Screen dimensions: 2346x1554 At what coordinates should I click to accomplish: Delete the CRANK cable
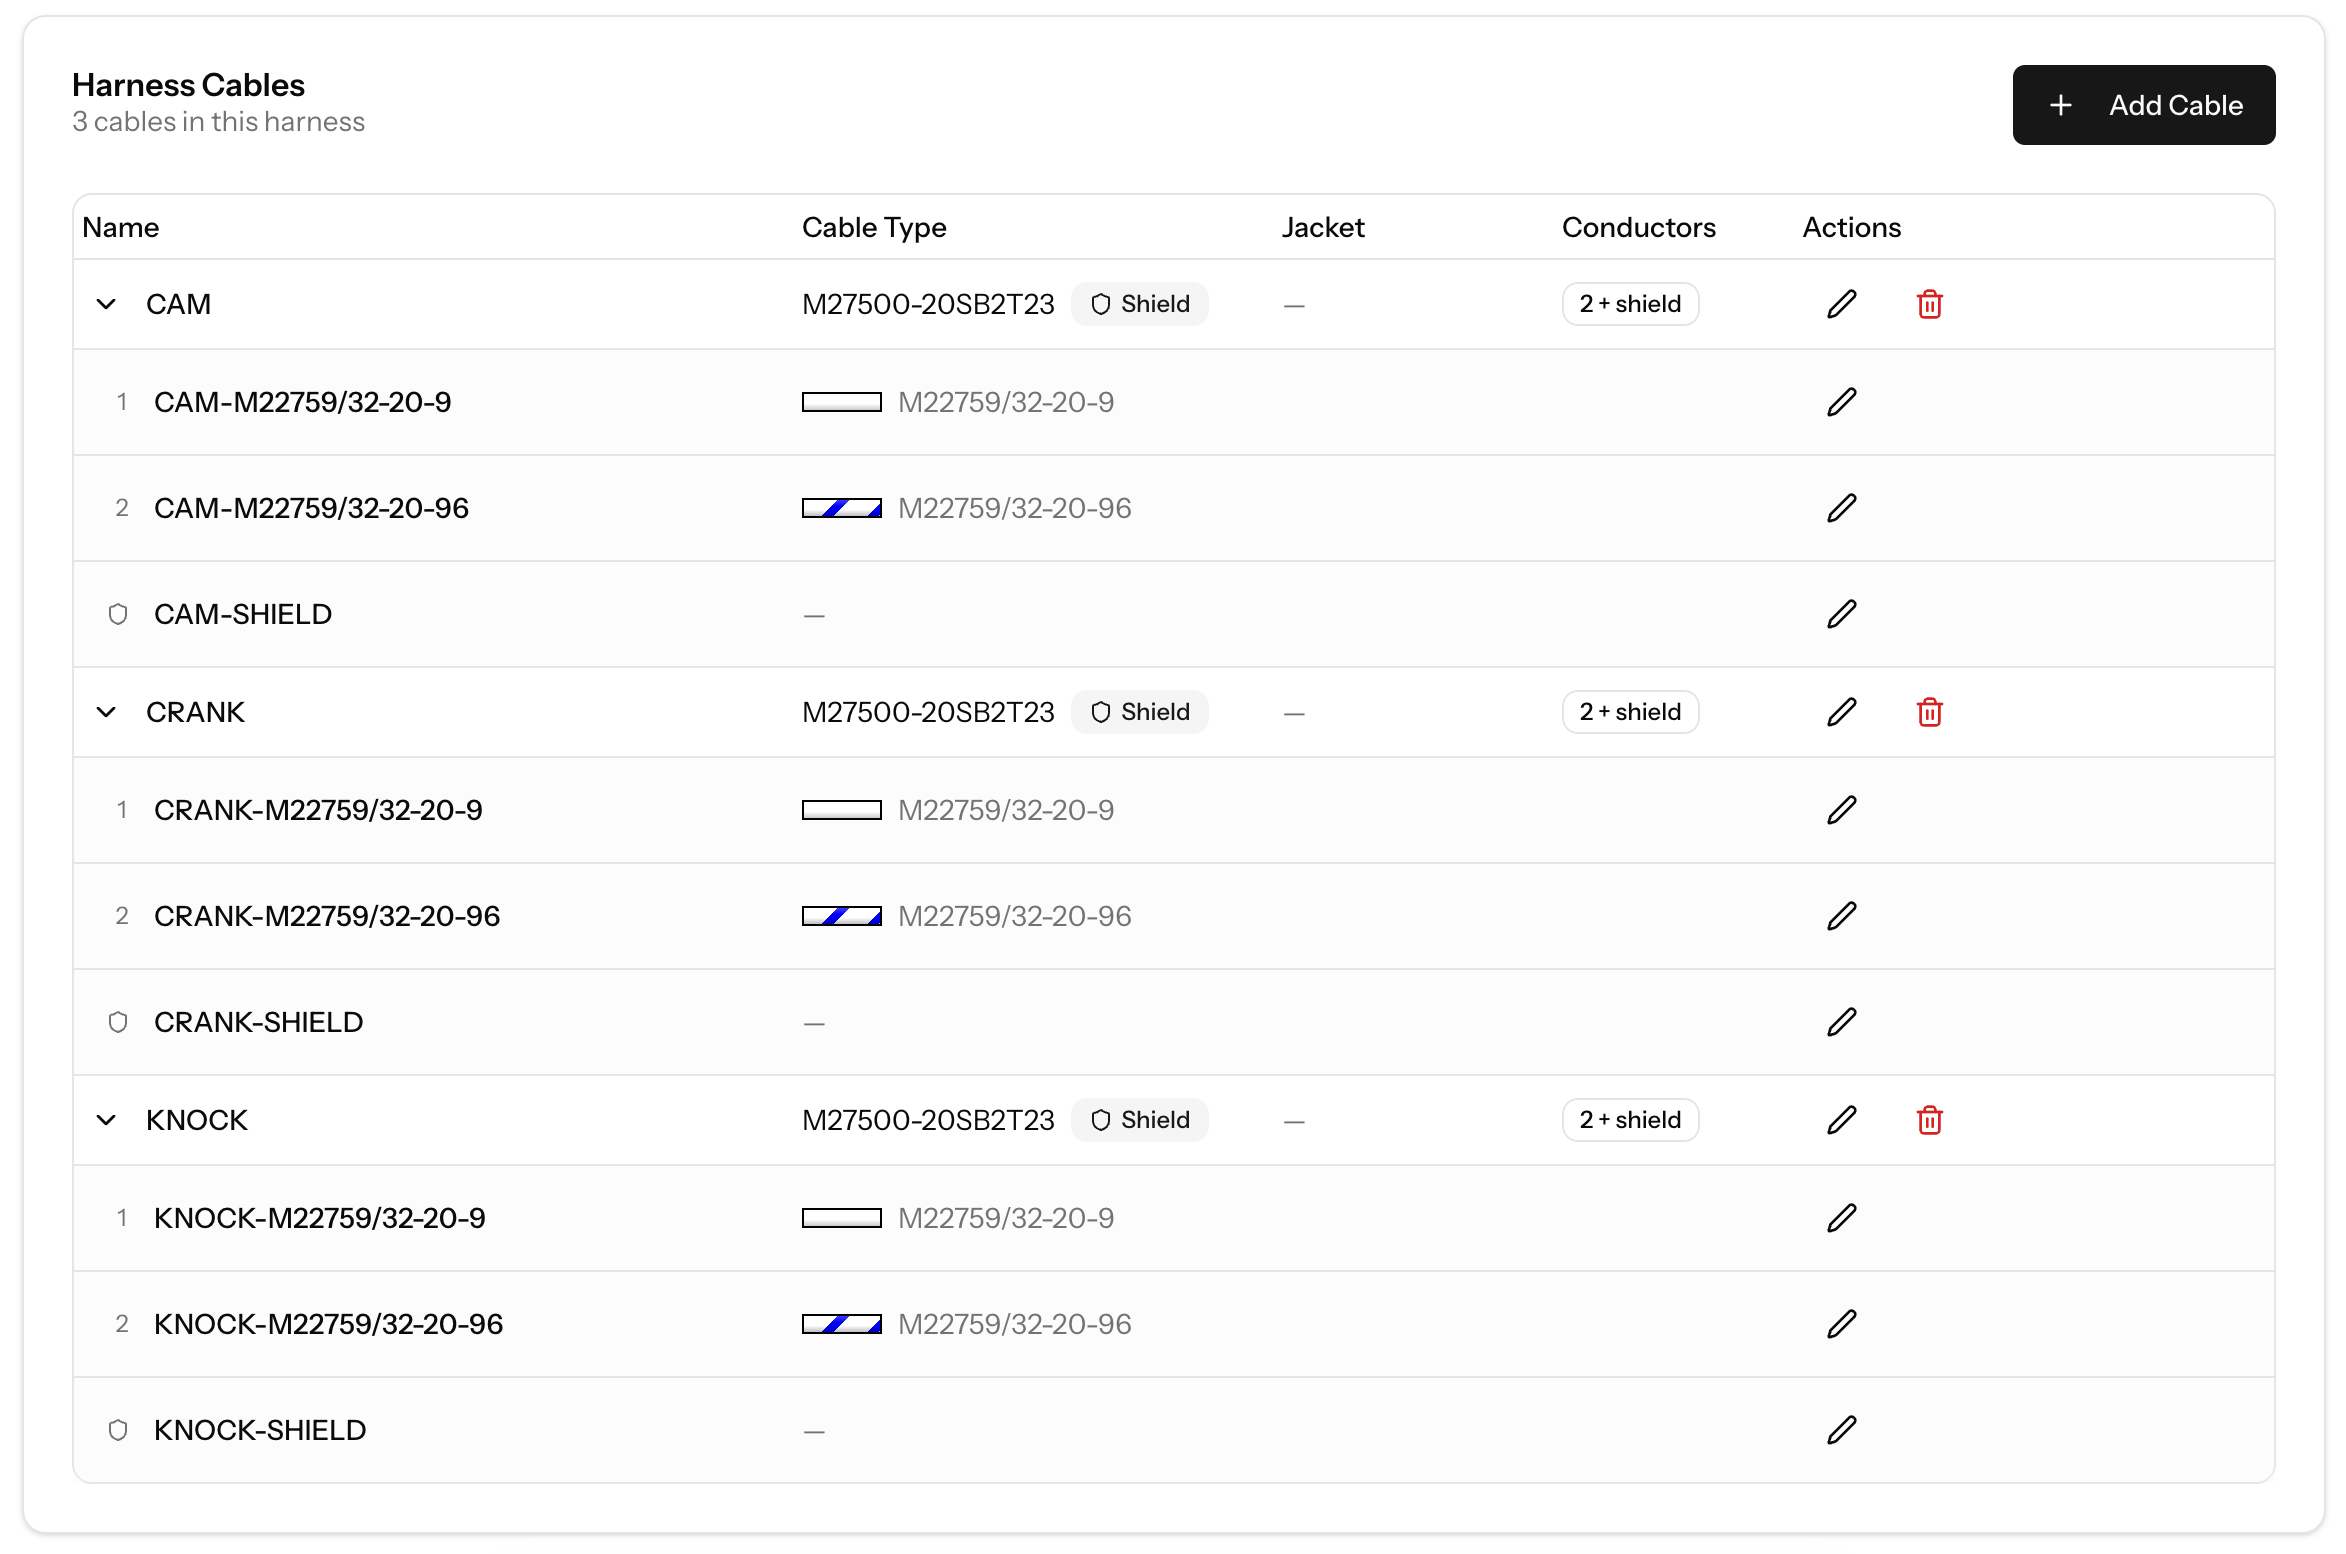tap(1930, 712)
